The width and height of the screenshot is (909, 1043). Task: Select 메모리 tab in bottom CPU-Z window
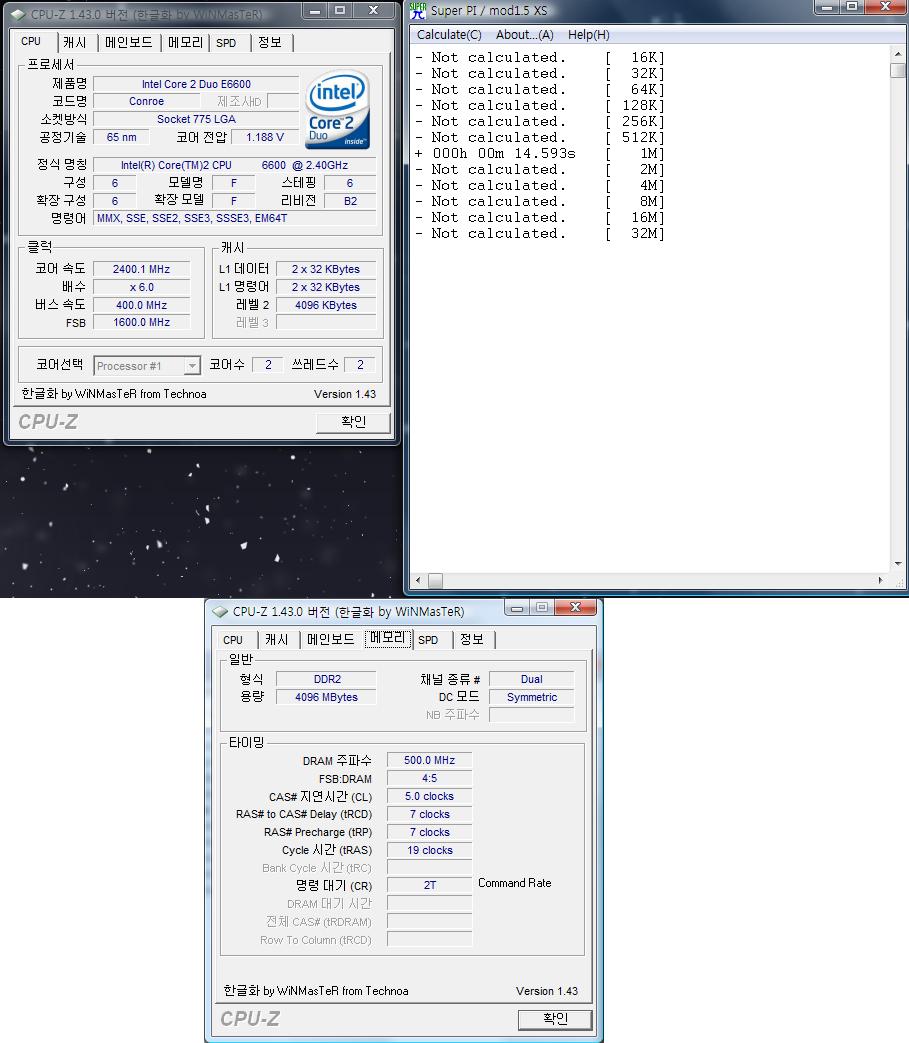click(x=388, y=638)
